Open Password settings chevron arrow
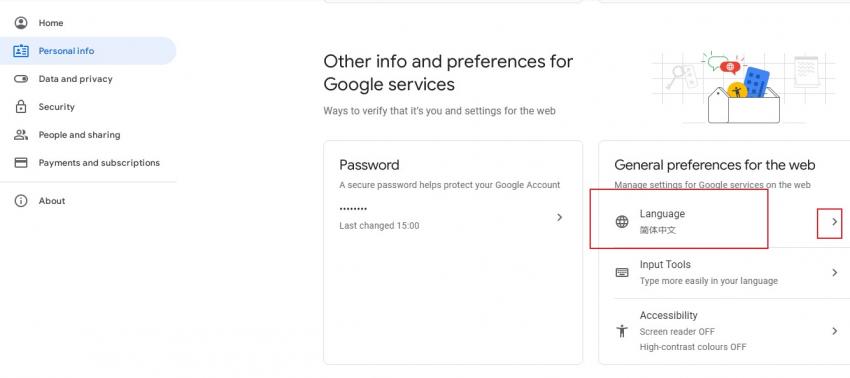Screen dimensions: 850x378 pos(559,217)
